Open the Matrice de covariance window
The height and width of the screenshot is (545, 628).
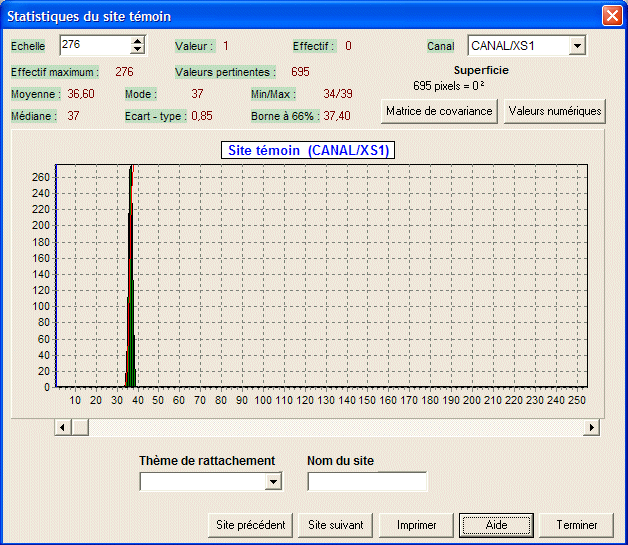(x=439, y=111)
